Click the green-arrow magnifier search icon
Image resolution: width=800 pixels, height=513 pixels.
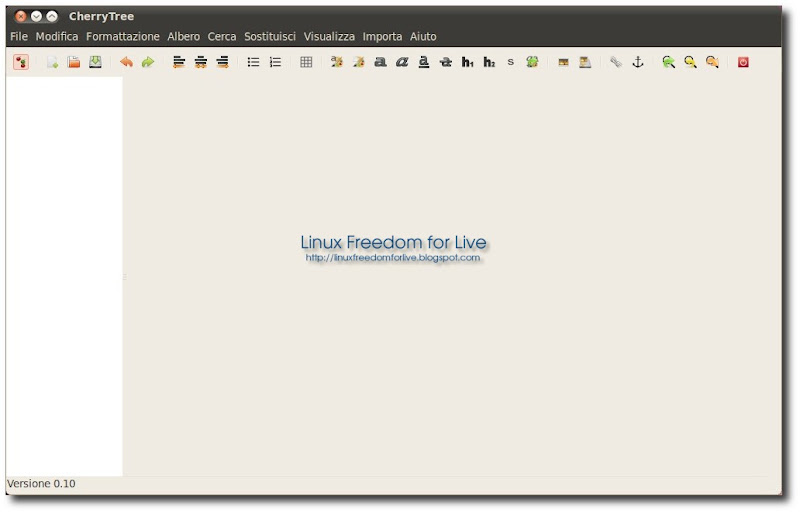[x=668, y=62]
